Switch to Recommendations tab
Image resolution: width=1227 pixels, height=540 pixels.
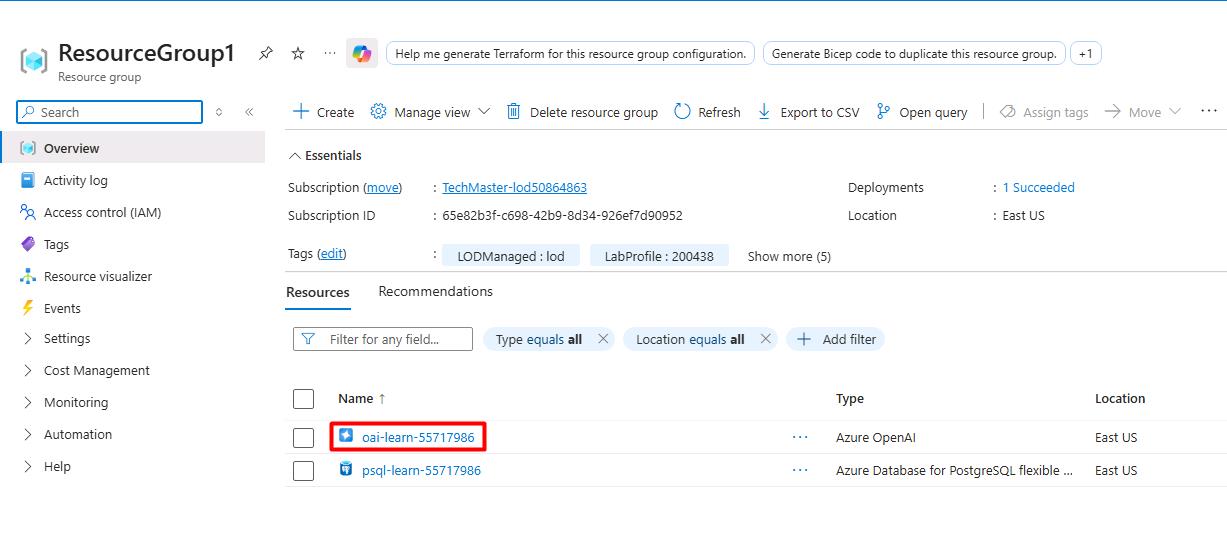click(435, 292)
